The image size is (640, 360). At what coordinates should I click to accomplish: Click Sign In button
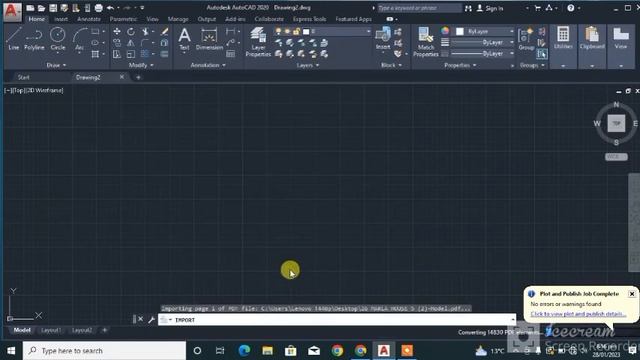[x=490, y=8]
